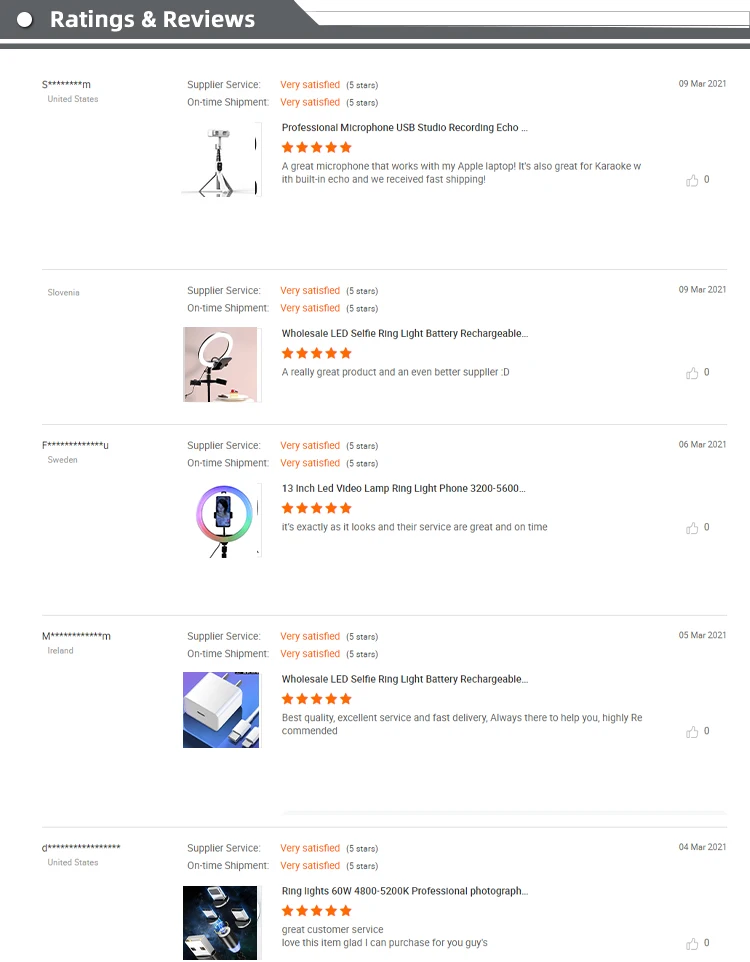Open the microphone tripod product thumbnail
The height and width of the screenshot is (962, 750).
tap(222, 160)
